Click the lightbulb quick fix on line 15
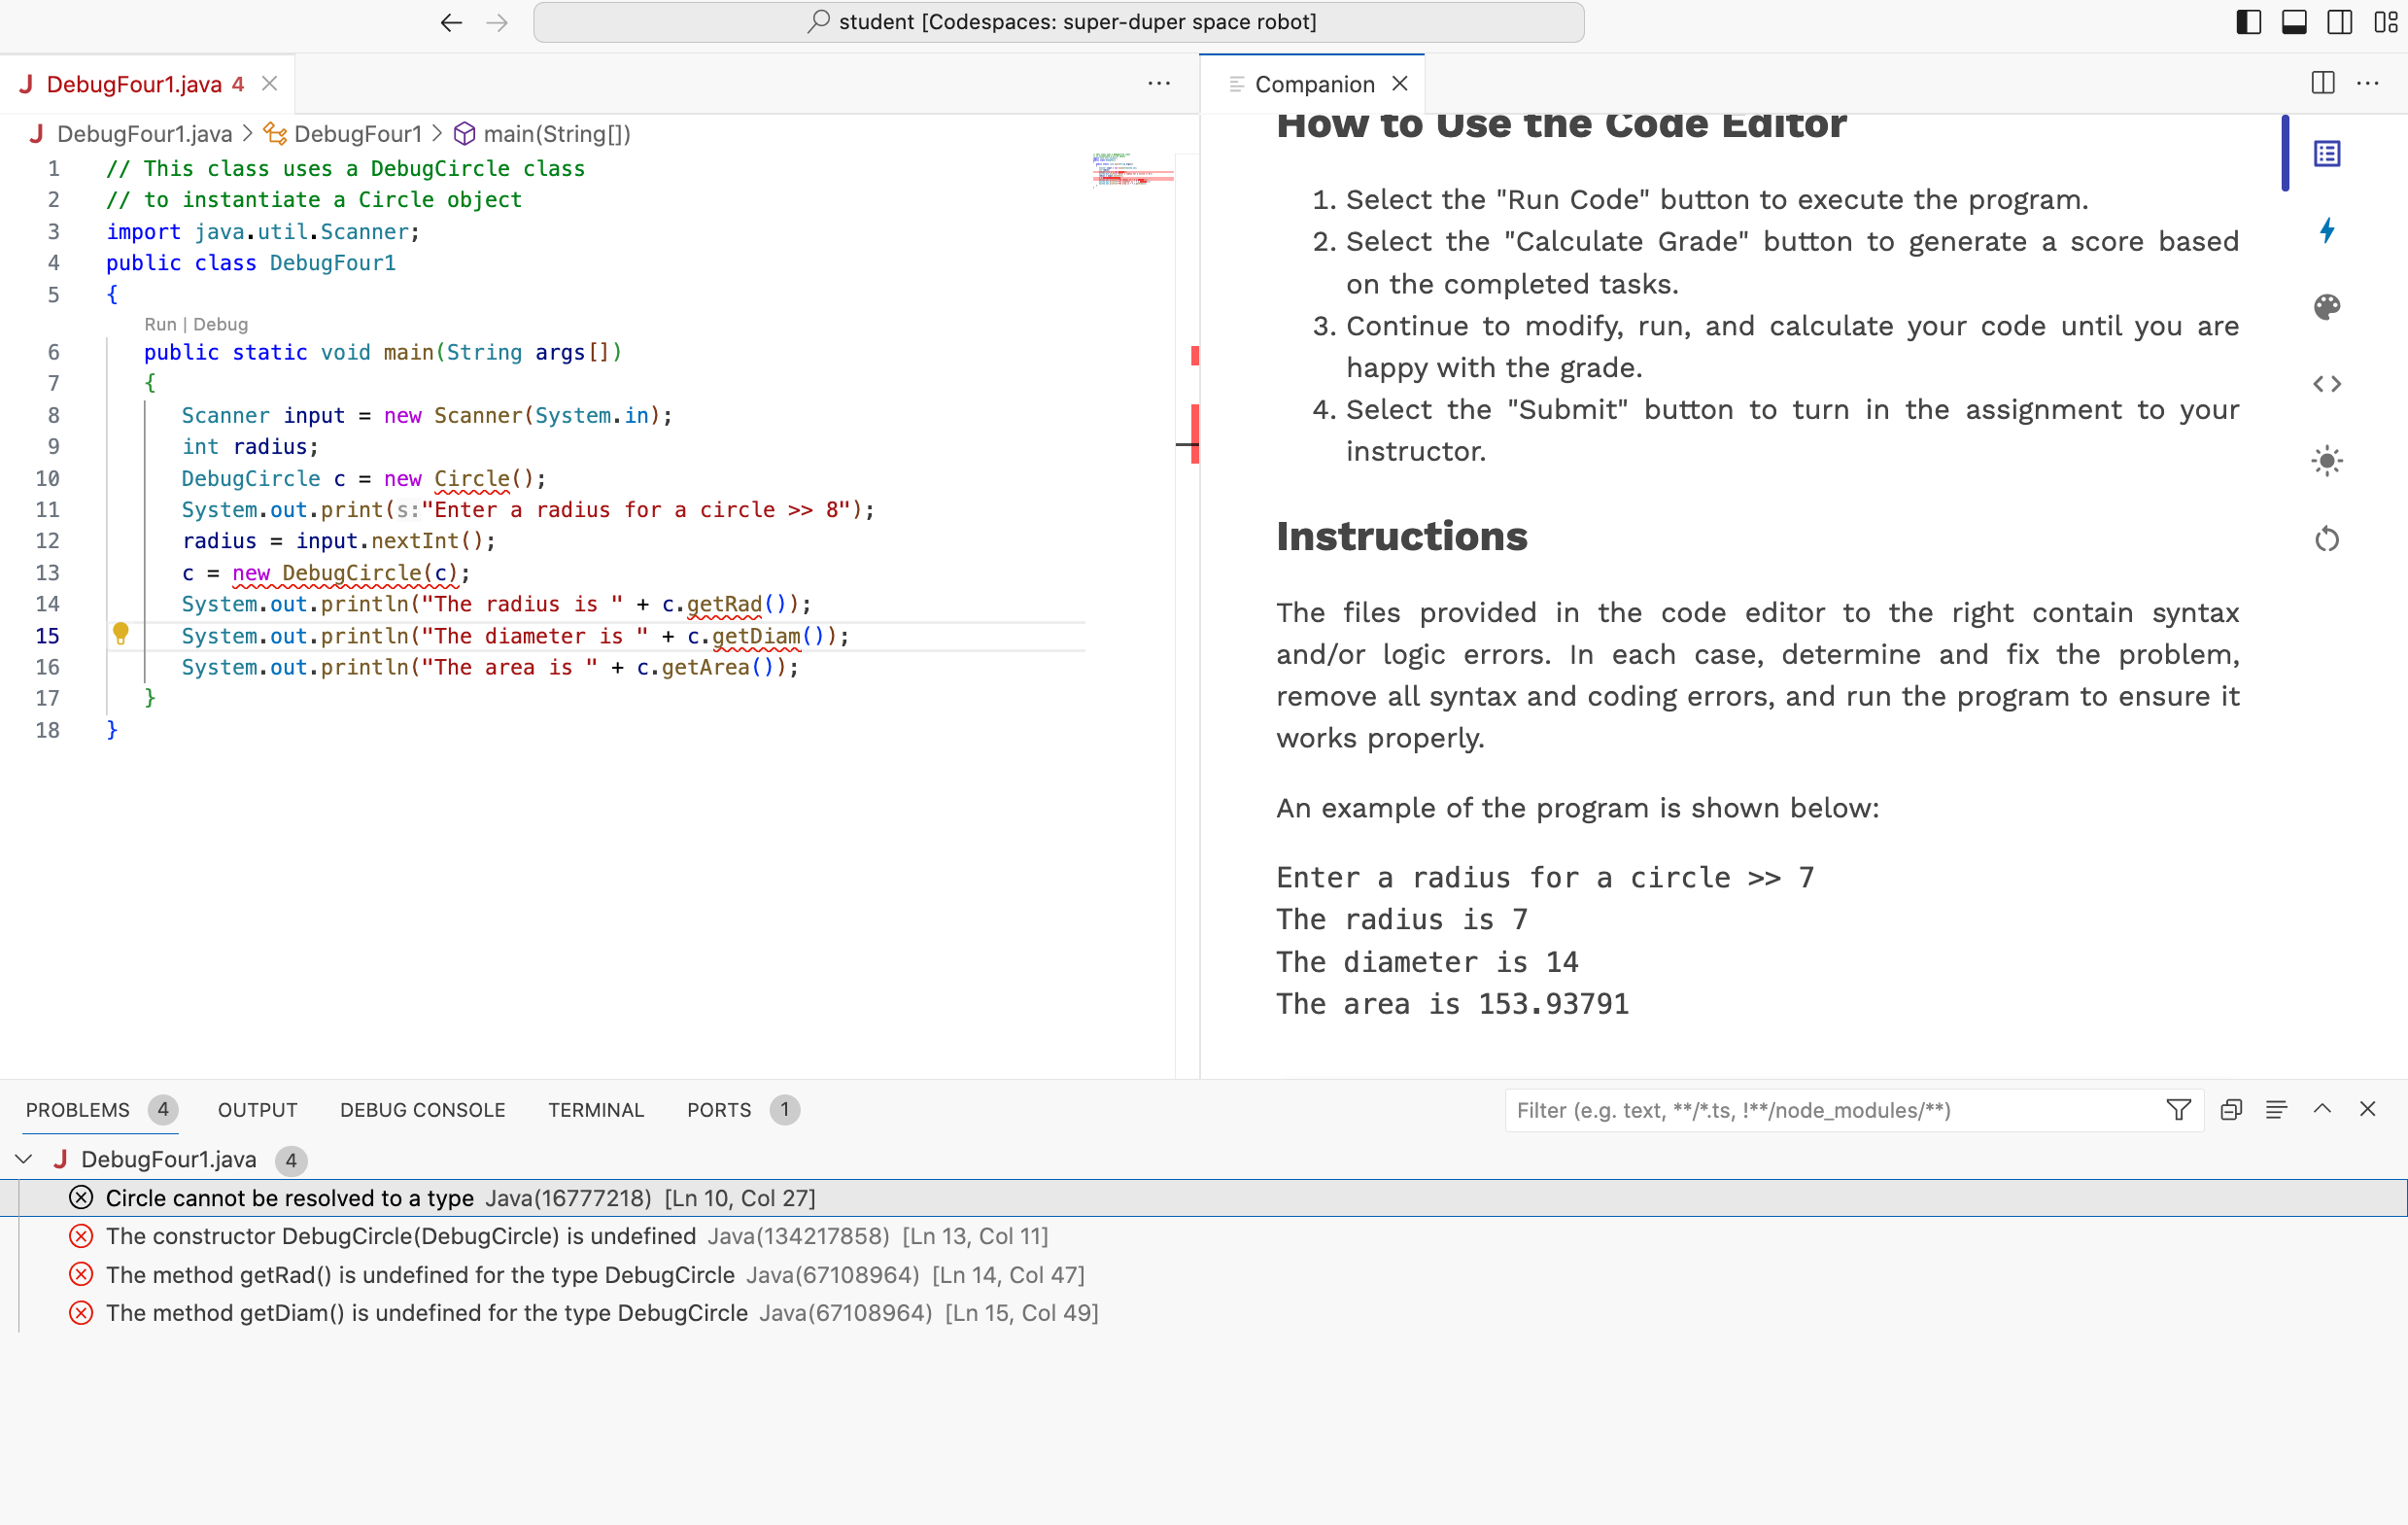The image size is (2408, 1525). point(122,633)
